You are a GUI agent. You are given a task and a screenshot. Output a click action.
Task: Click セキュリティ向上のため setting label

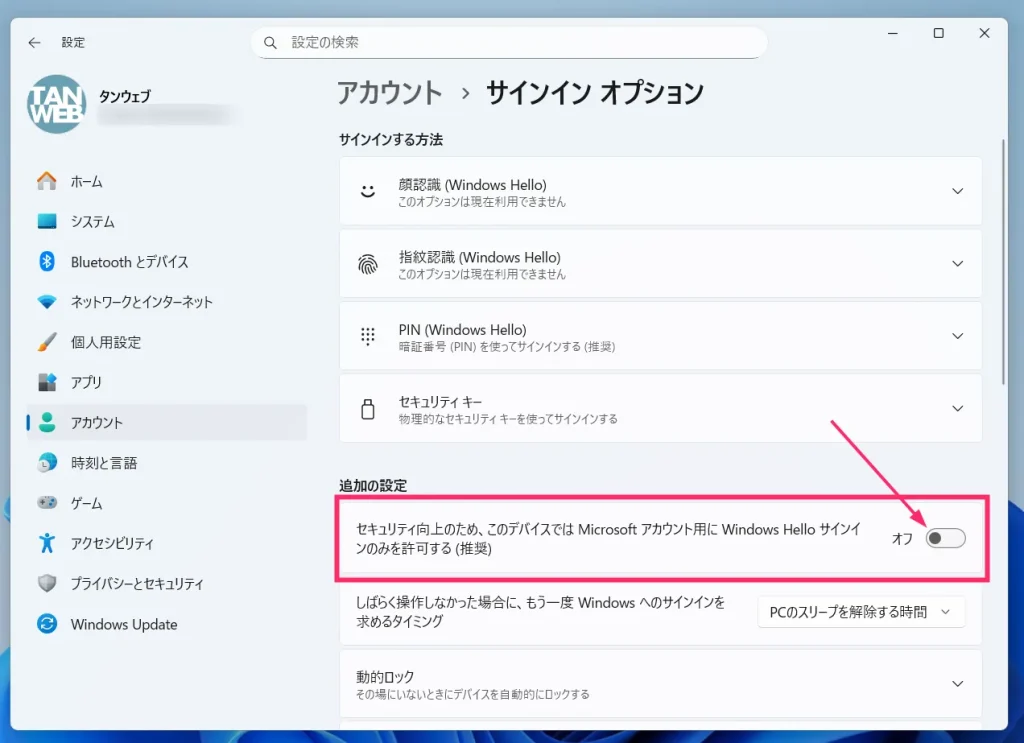(x=608, y=539)
